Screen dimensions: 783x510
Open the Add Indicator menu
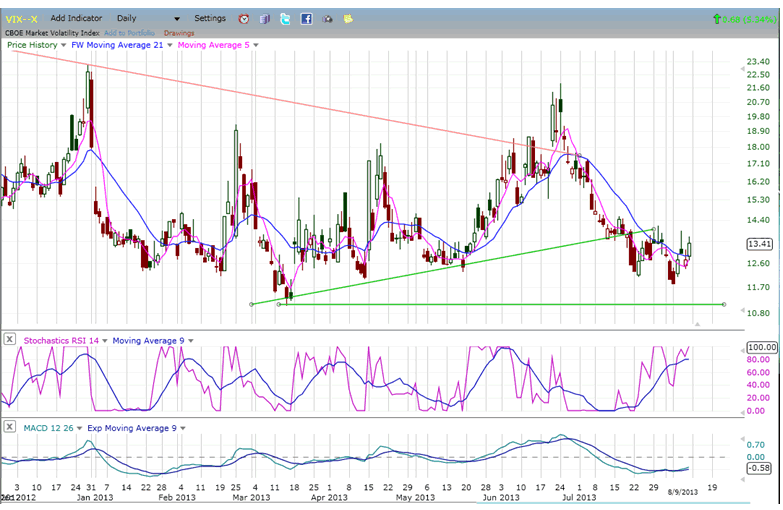click(x=77, y=18)
